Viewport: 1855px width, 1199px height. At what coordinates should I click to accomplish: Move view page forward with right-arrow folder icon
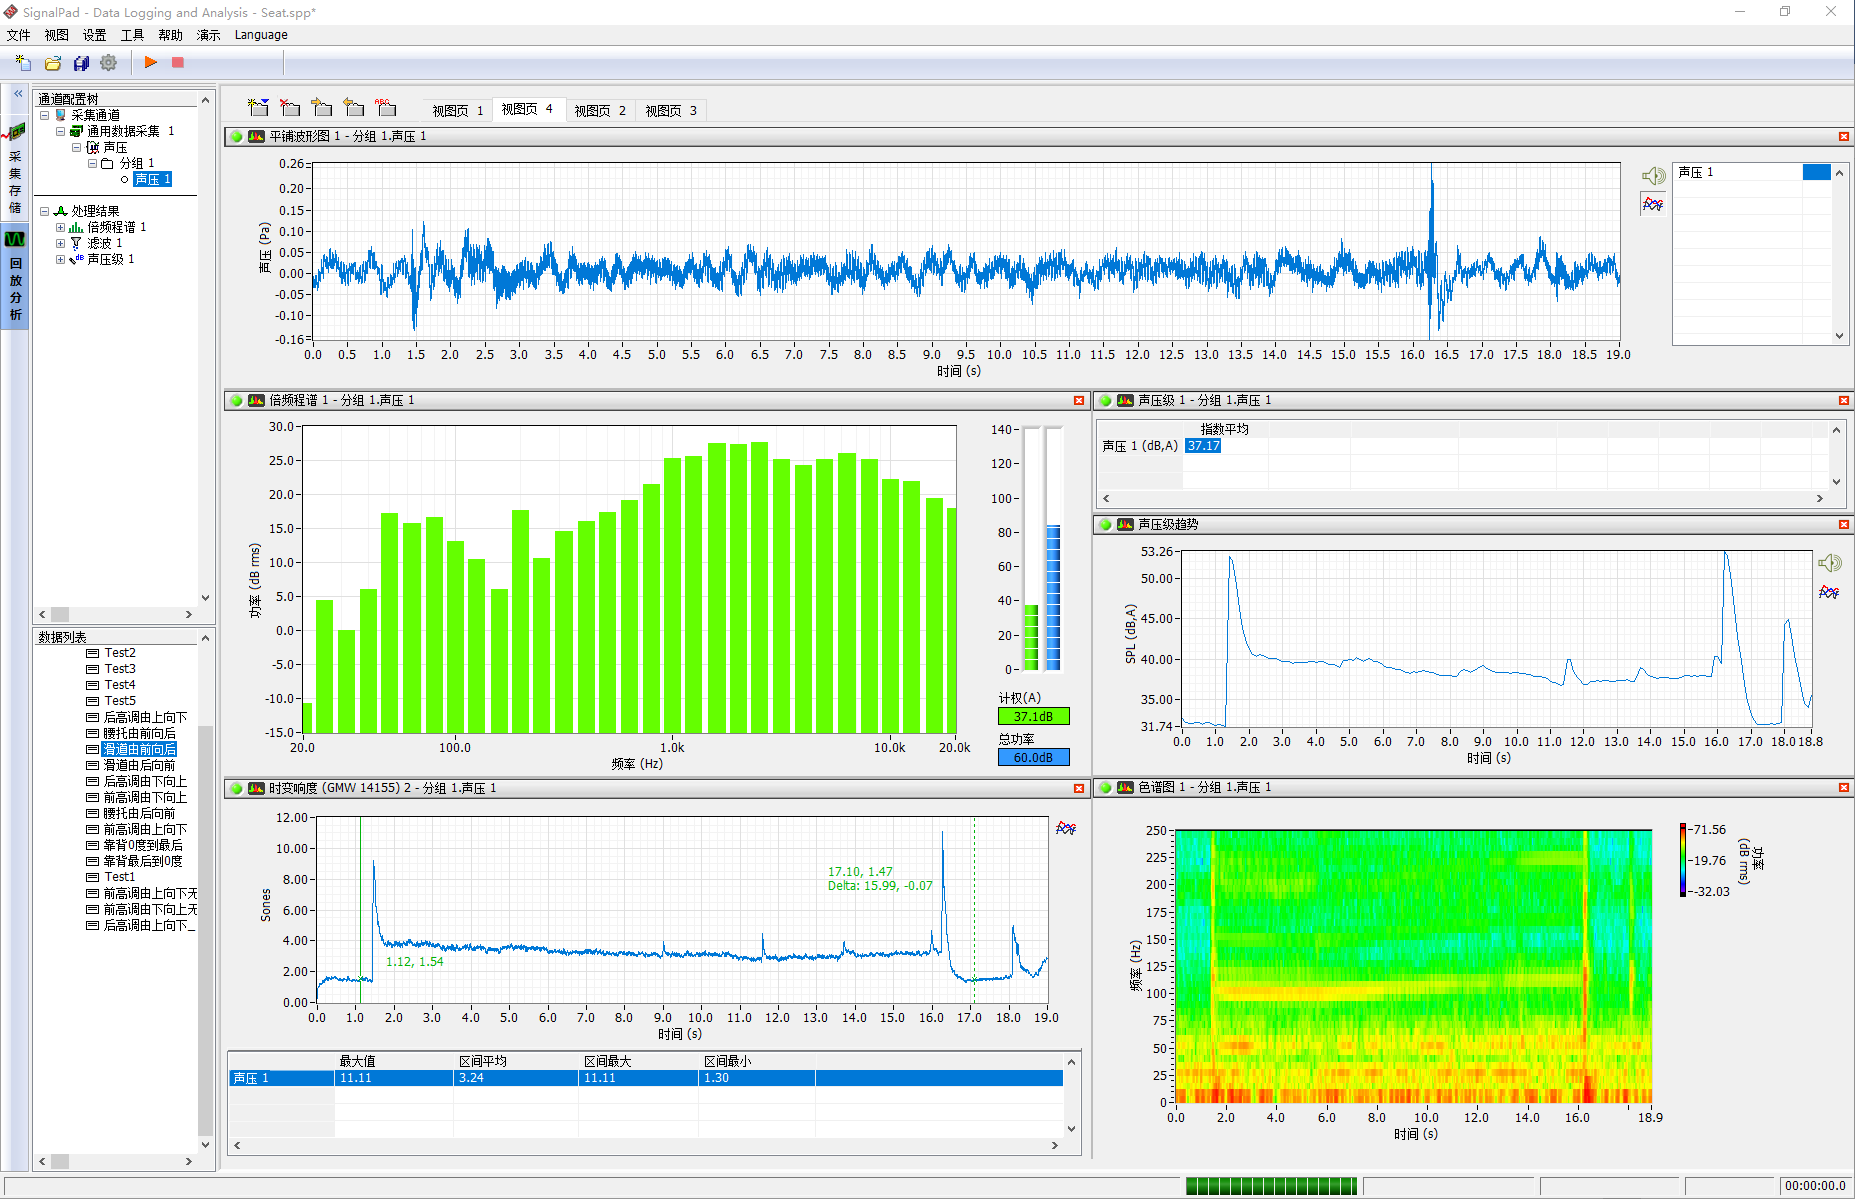[x=322, y=107]
